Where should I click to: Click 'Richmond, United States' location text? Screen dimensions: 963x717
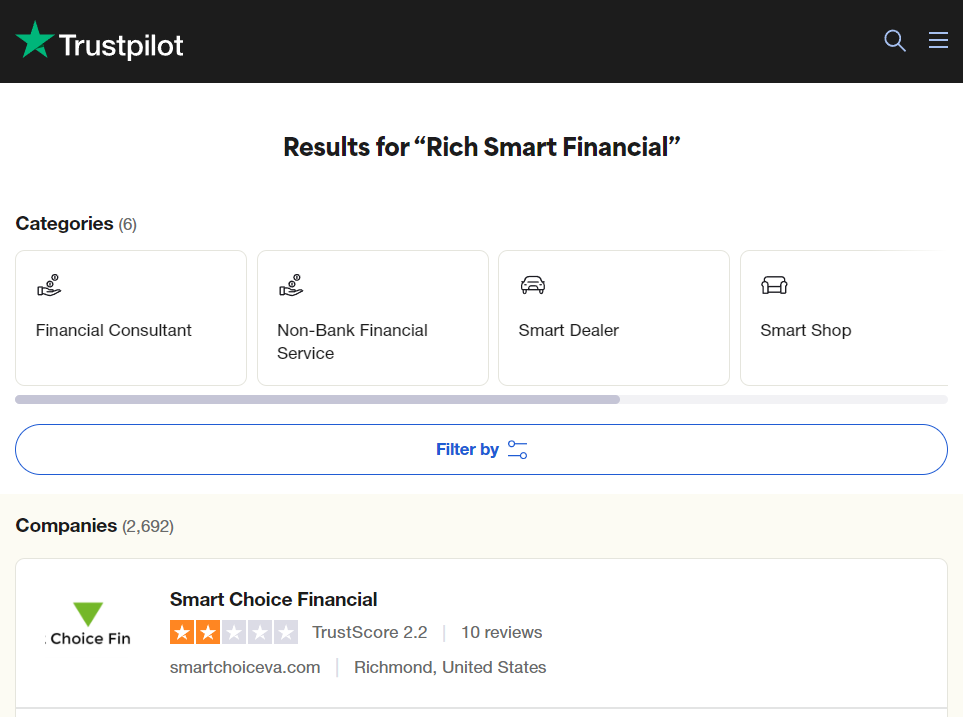[449, 667]
